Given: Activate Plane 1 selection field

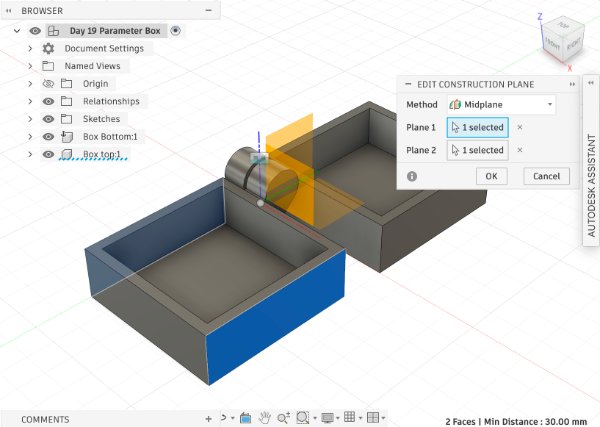Looking at the screenshot, I should pyautogui.click(x=478, y=127).
